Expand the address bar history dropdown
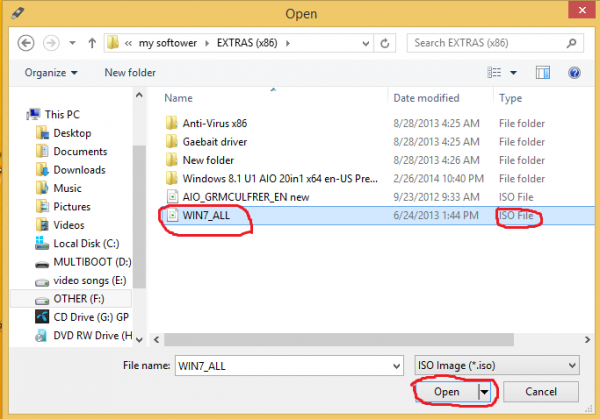The width and height of the screenshot is (600, 419). click(365, 43)
